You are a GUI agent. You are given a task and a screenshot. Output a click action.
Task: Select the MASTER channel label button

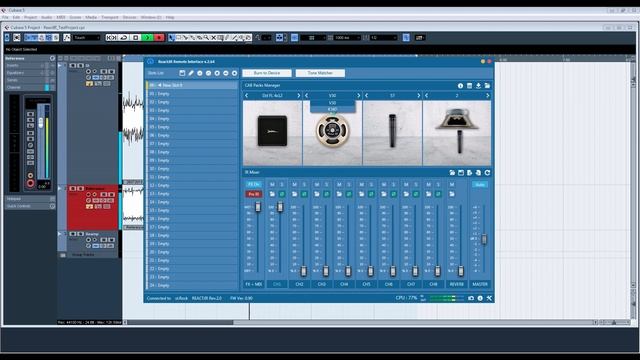(480, 284)
